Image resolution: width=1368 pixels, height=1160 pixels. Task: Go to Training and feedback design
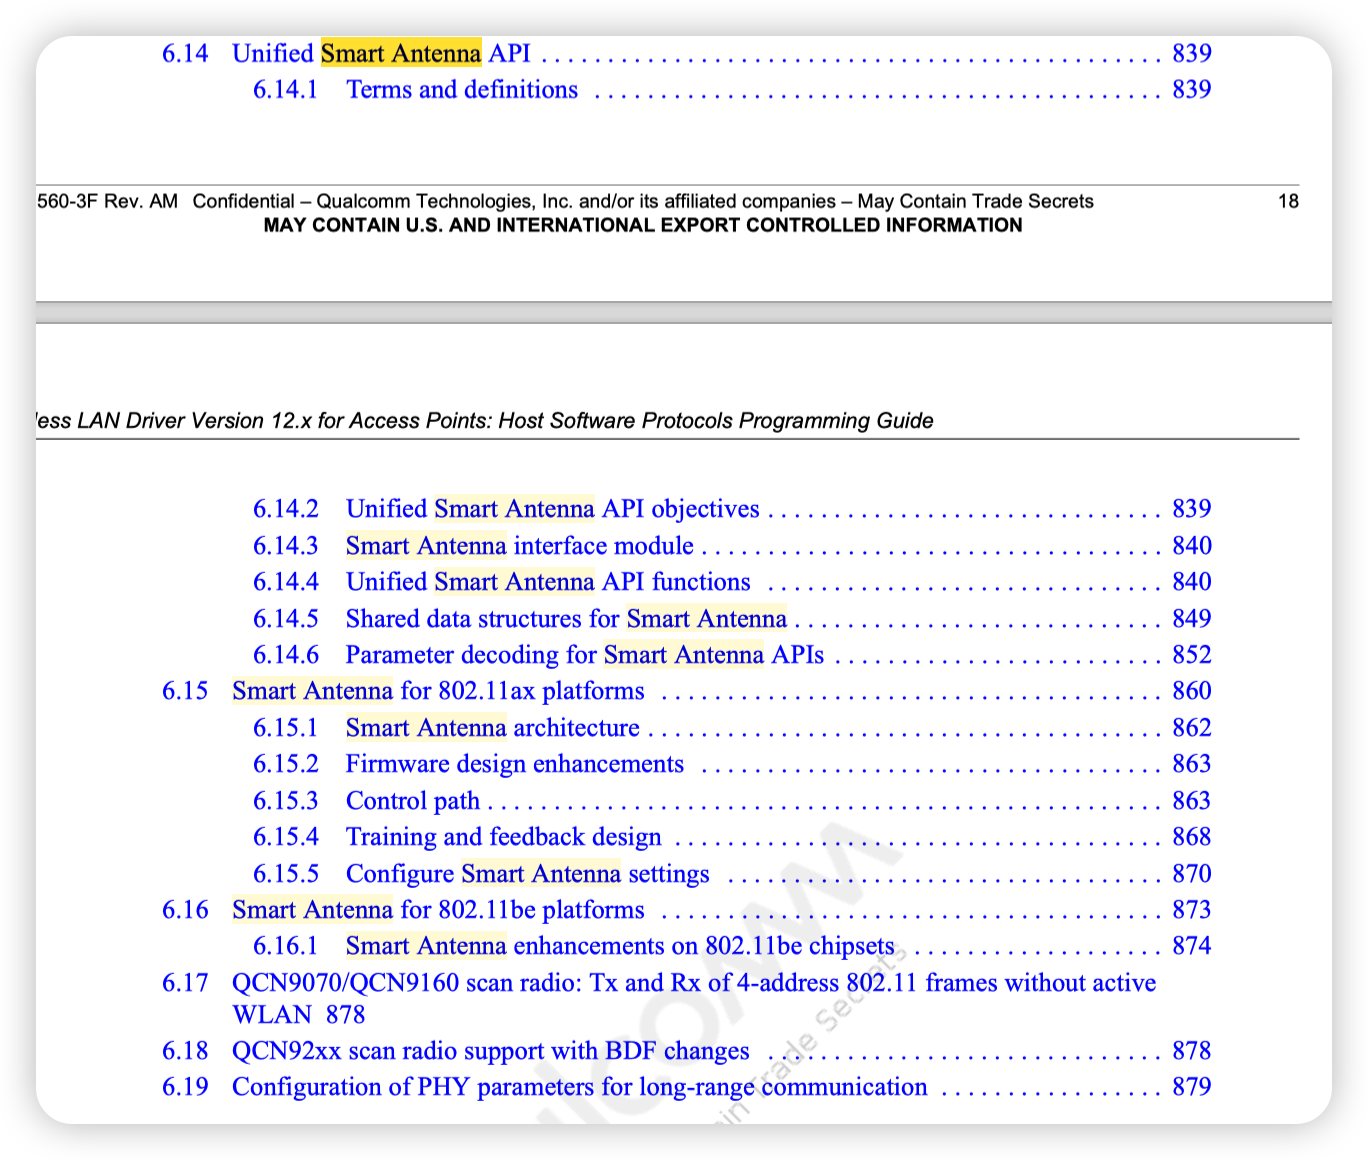pos(503,837)
